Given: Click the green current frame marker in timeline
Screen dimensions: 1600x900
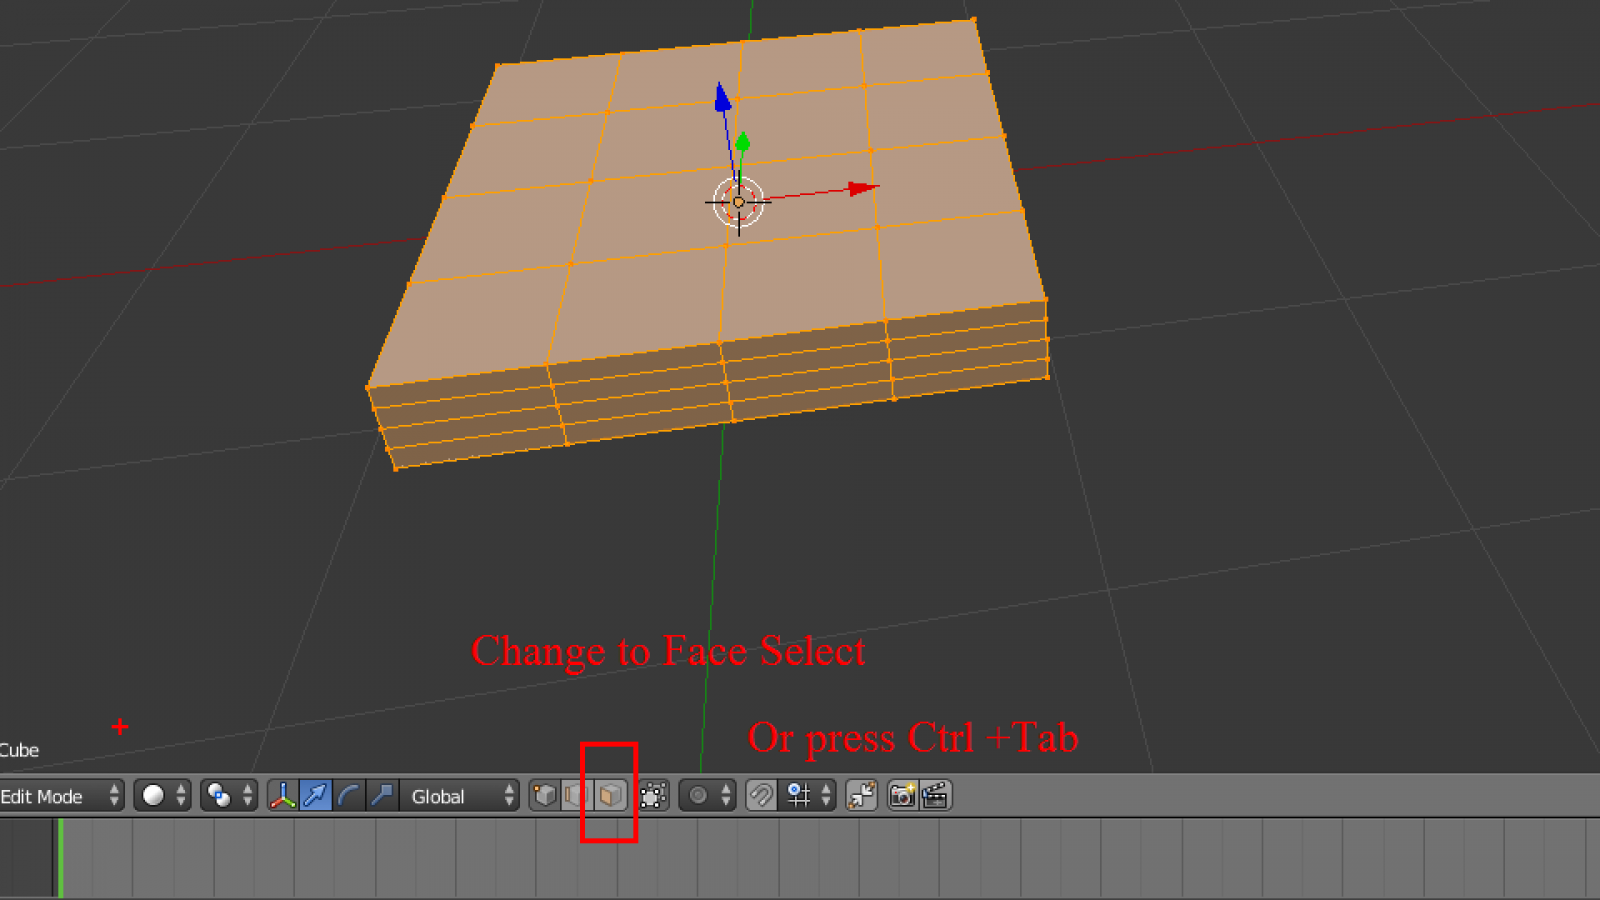Looking at the screenshot, I should point(61,858).
